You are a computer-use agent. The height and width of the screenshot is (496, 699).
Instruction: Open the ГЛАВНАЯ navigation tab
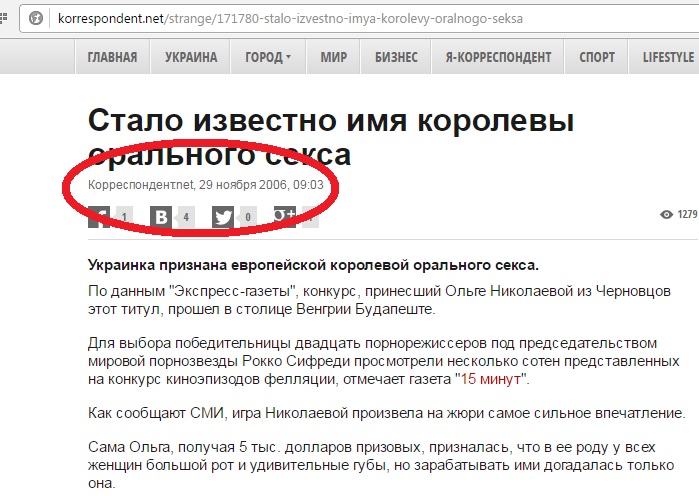point(112,57)
